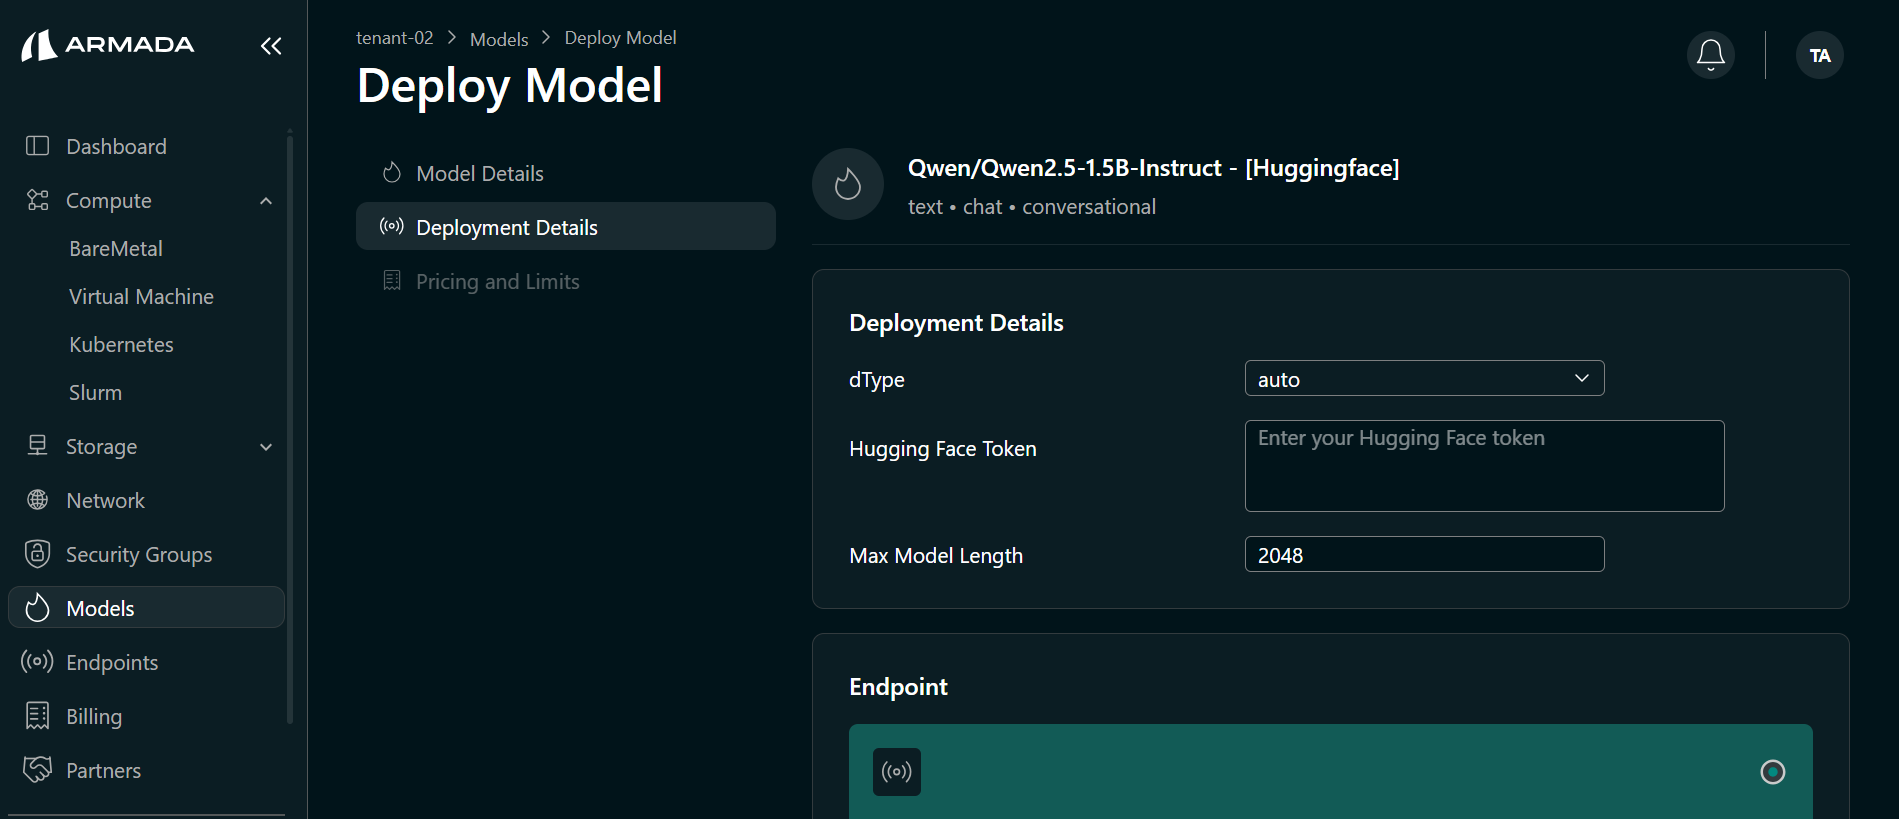Screen dimensions: 1899x819
Task: Focus the Hugging Face Token field
Action: [x=1484, y=466]
